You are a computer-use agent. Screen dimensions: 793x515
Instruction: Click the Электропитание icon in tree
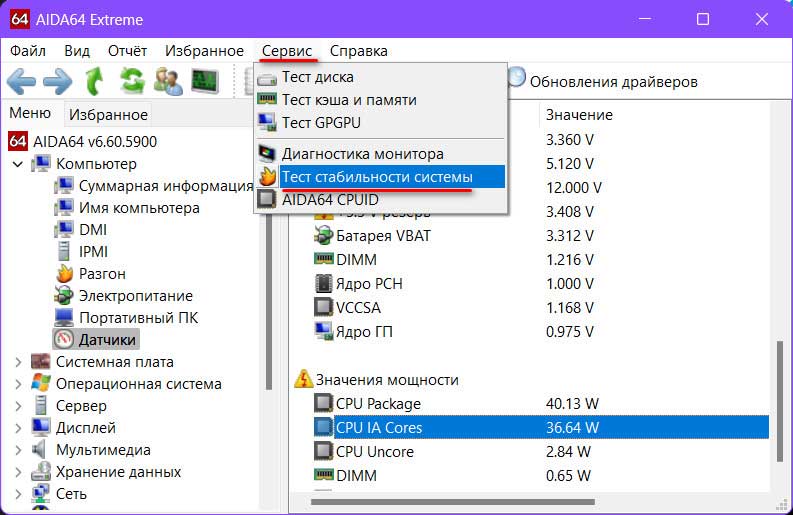point(65,295)
